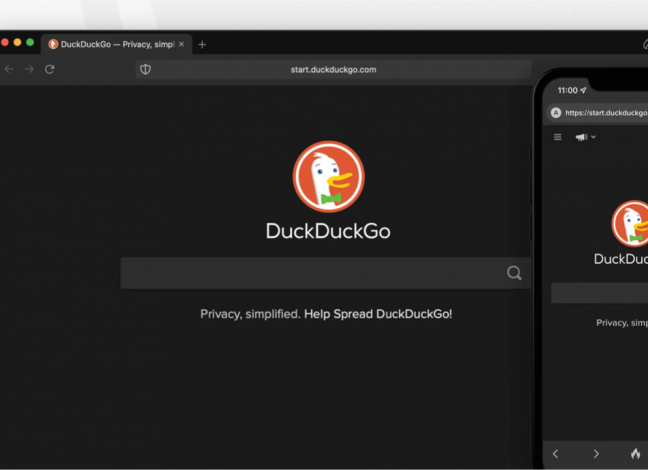Click the start.duckduckgo.com address bar
This screenshot has height=470, width=648.
point(333,69)
